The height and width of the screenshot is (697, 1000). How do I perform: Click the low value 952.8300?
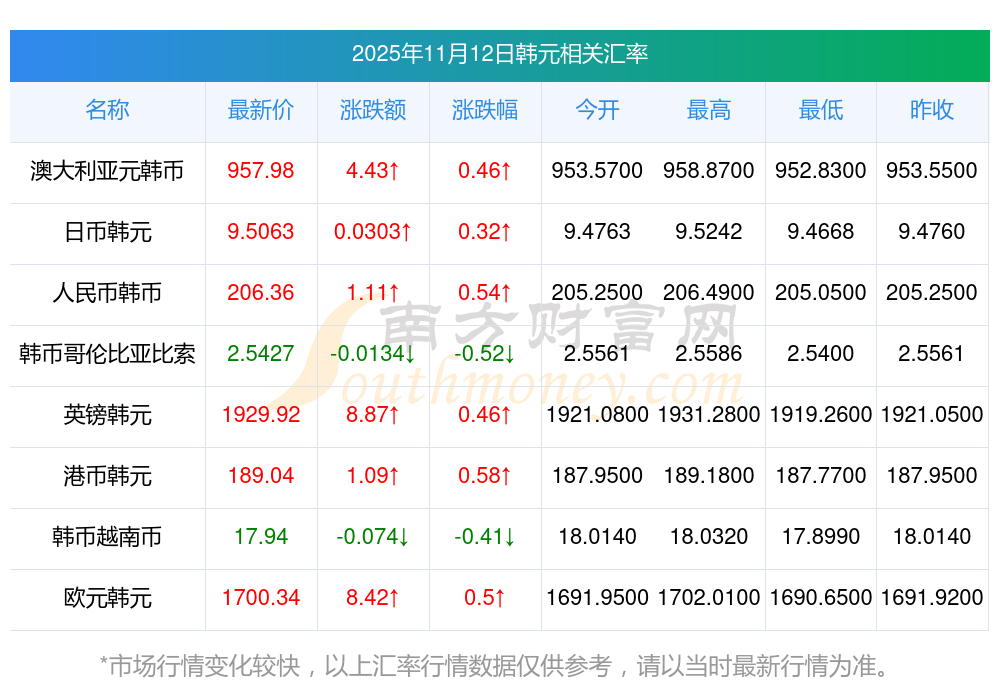pyautogui.click(x=821, y=170)
